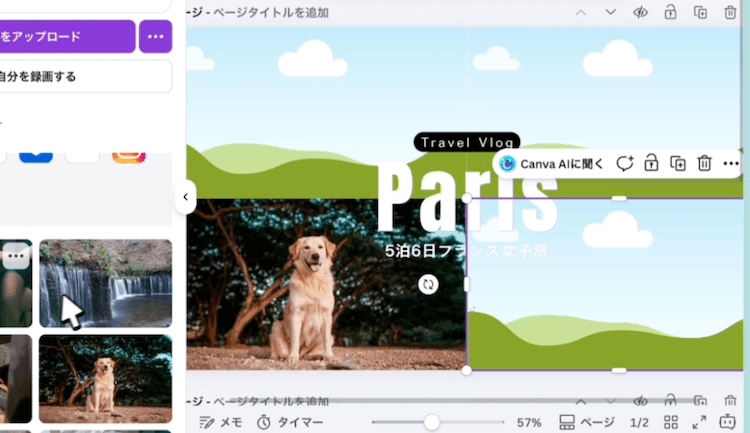The height and width of the screenshot is (433, 750).
Task: Collapse the side panel with arrow
Action: (185, 197)
